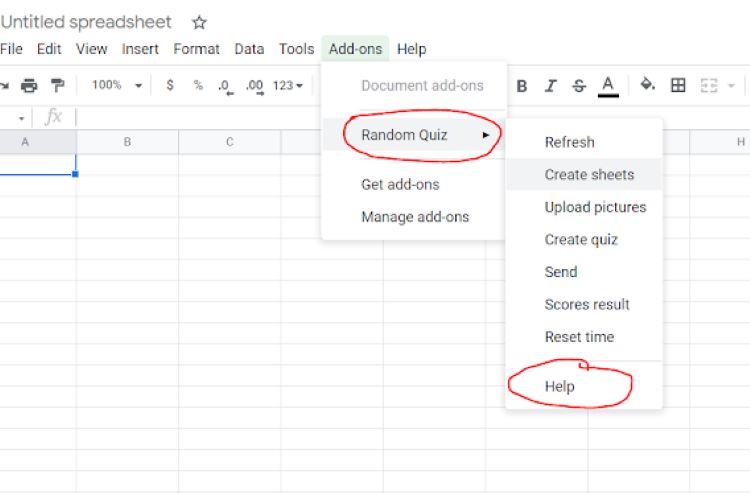This screenshot has width=750, height=494.
Task: Toggle bold formatting
Action: (x=522, y=86)
